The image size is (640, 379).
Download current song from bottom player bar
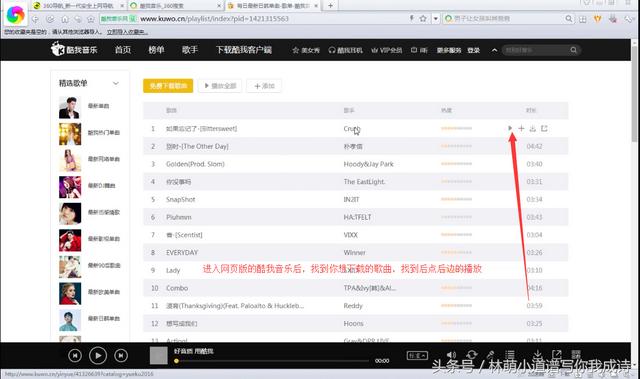pos(538,355)
